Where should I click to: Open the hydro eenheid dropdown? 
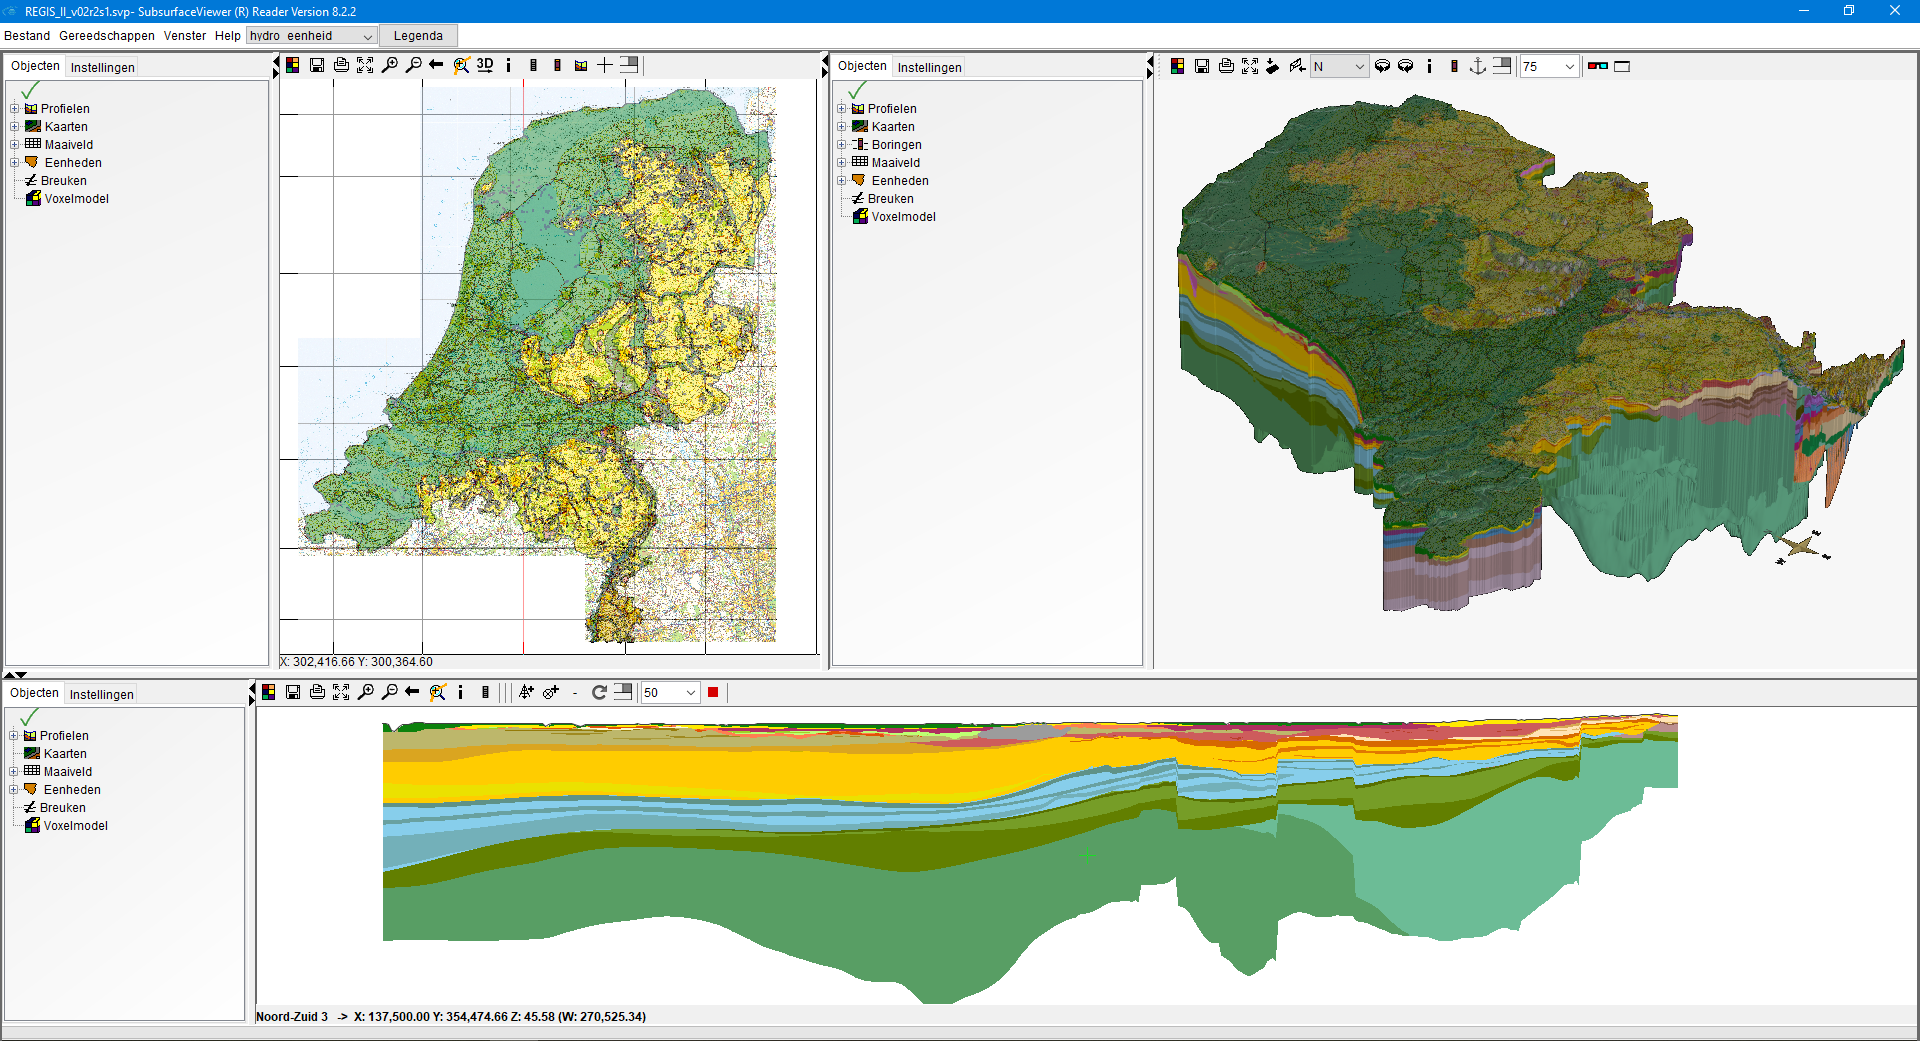[x=366, y=35]
